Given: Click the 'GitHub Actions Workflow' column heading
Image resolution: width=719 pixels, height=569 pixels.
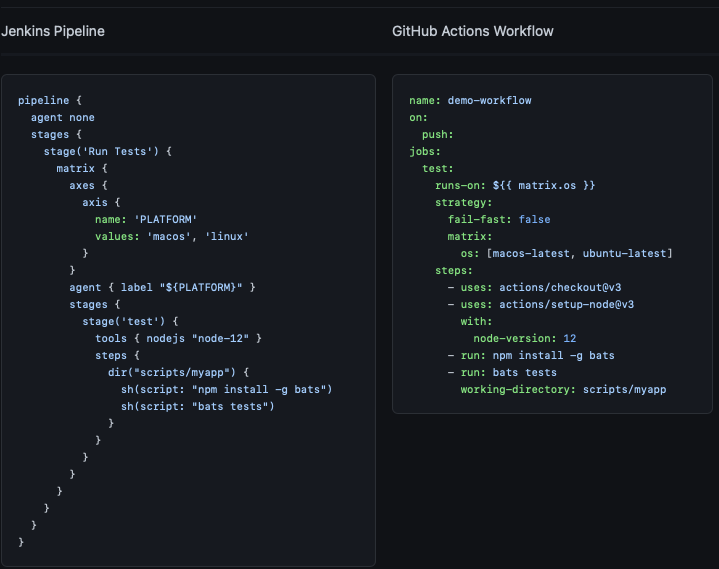Looking at the screenshot, I should 473,31.
